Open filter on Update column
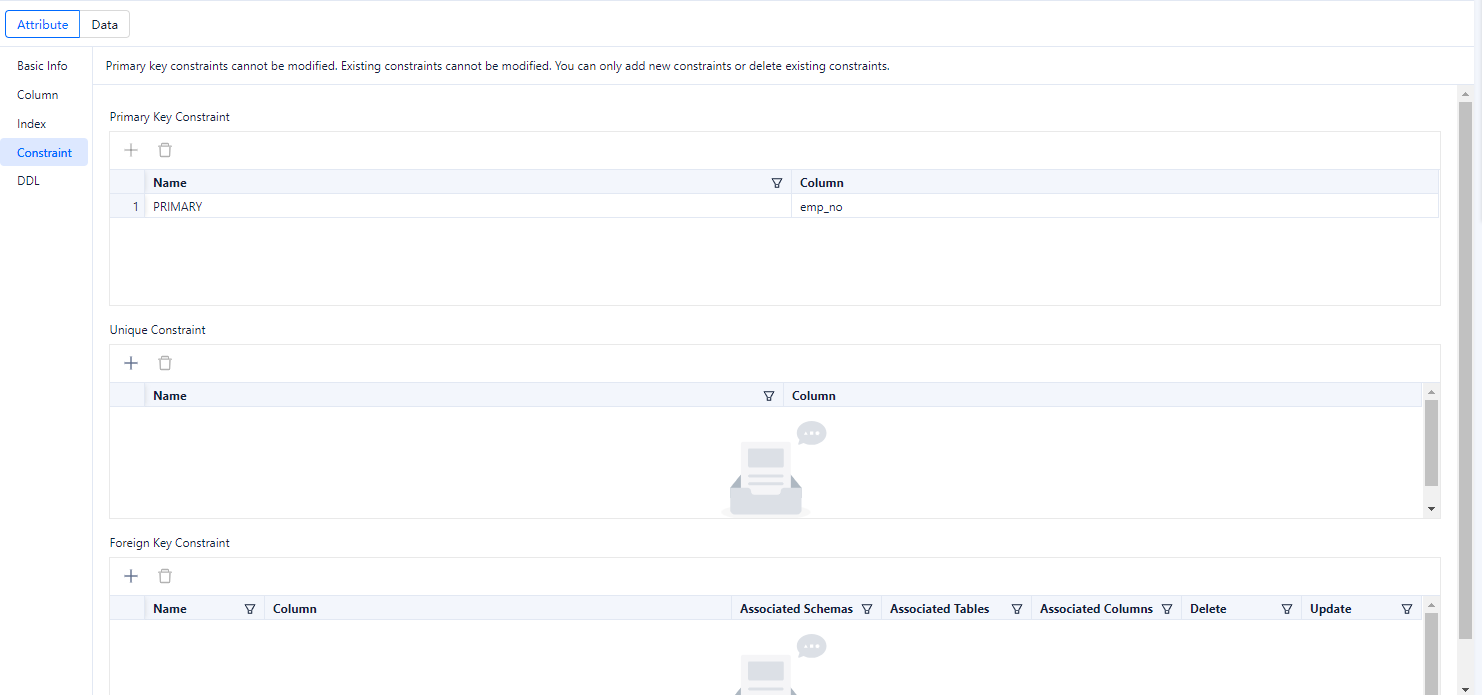Image resolution: width=1482 pixels, height=695 pixels. pyautogui.click(x=1407, y=609)
